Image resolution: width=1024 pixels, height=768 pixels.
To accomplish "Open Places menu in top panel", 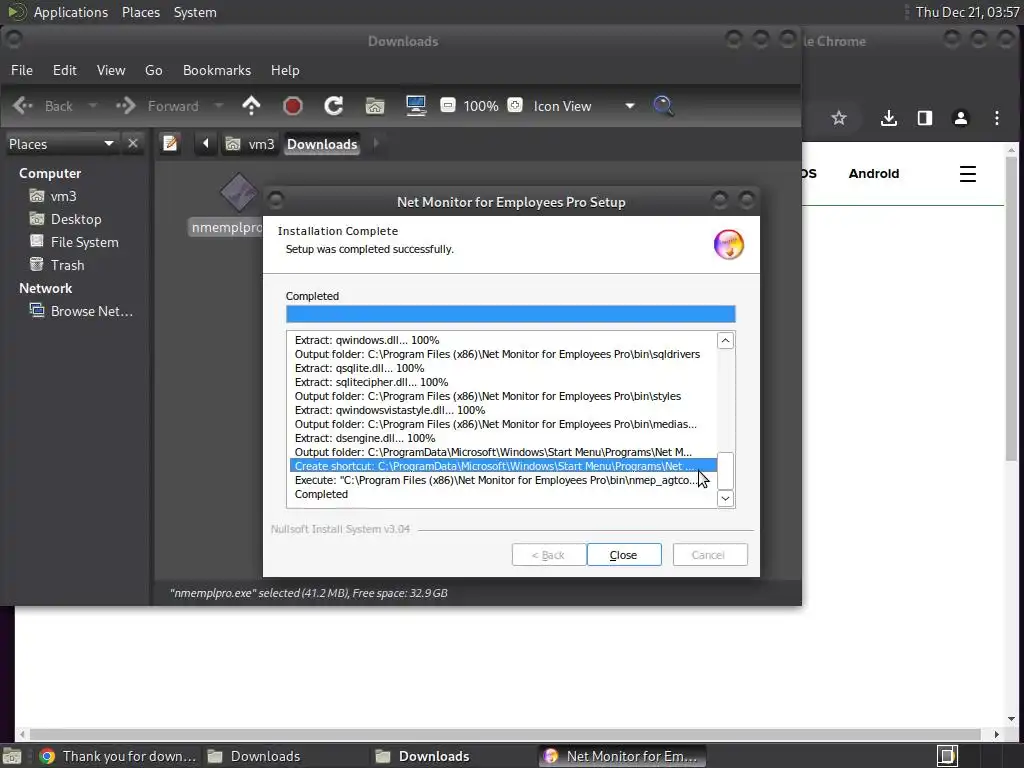I will [140, 12].
